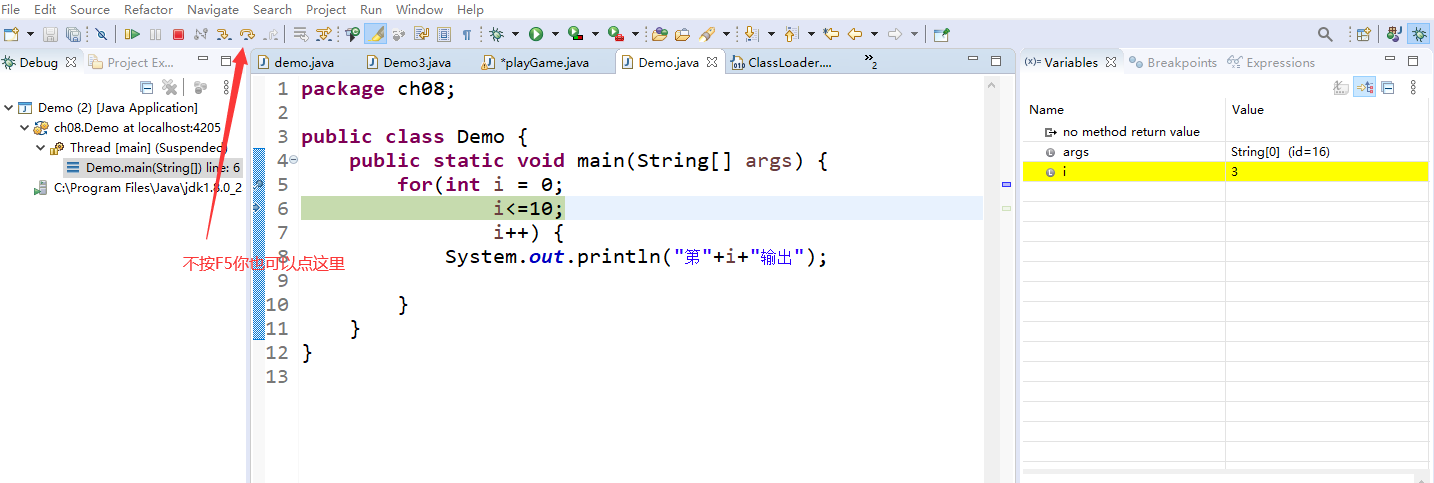Click the Resume debug button
This screenshot has height=483, width=1434.
click(132, 34)
